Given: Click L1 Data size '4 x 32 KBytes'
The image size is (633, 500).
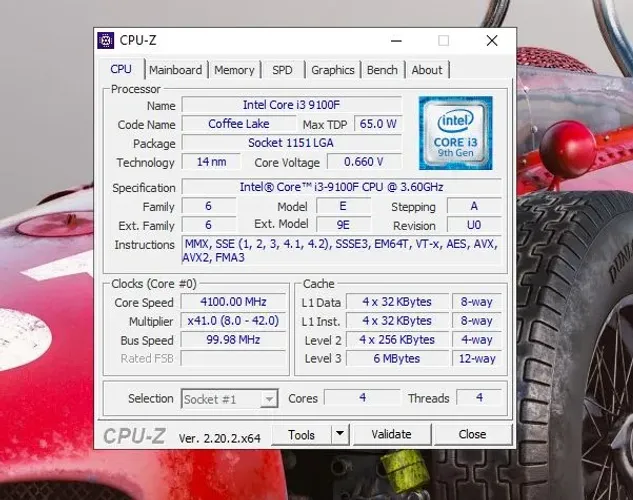Looking at the screenshot, I should pos(397,302).
